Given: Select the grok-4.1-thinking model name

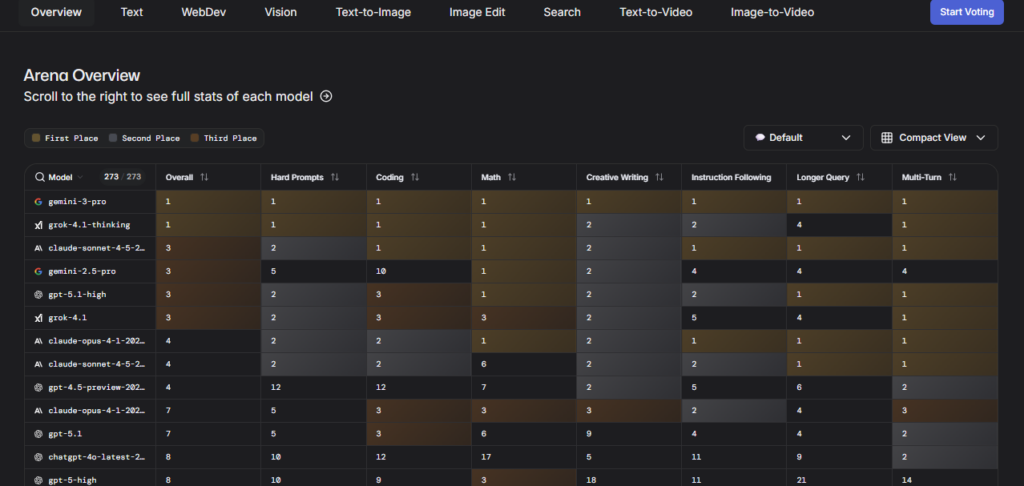Looking at the screenshot, I should [88, 225].
